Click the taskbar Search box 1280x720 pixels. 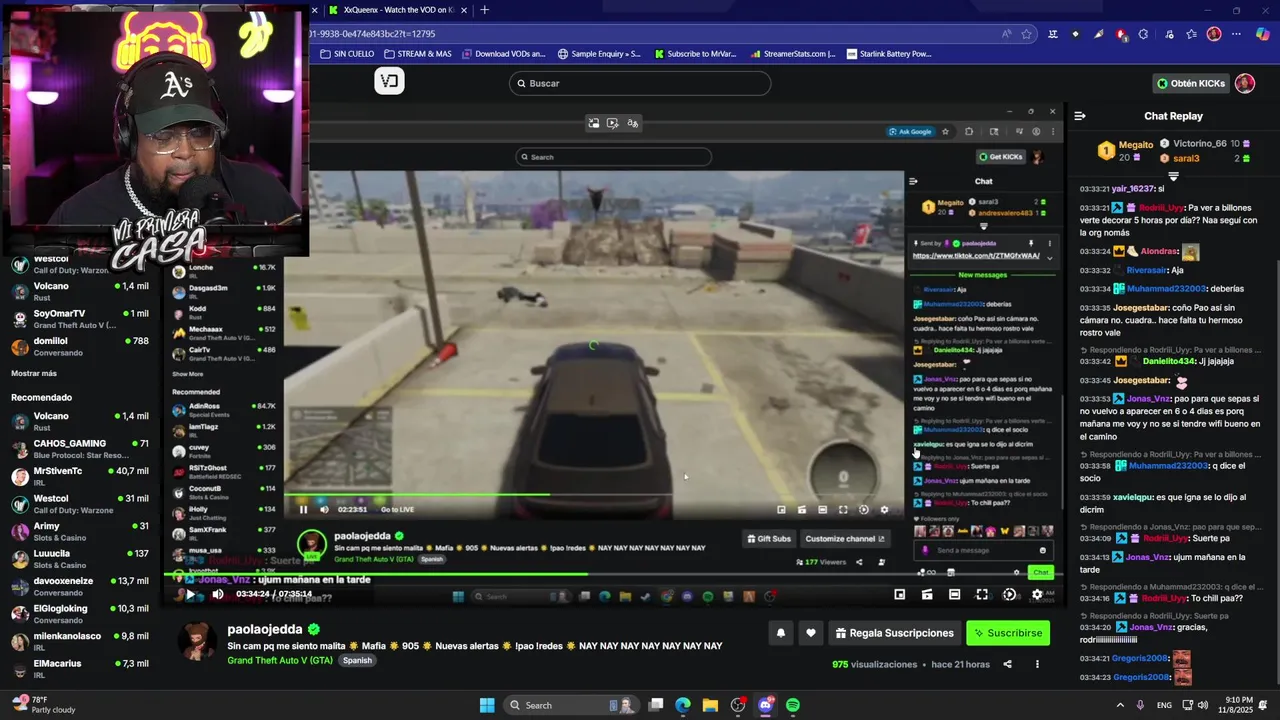(x=573, y=705)
